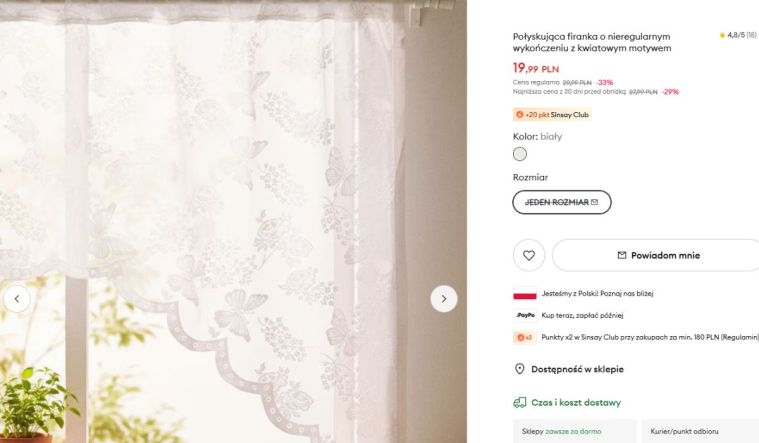Click the delivery truck icon
The image size is (759, 443).
coord(519,402)
